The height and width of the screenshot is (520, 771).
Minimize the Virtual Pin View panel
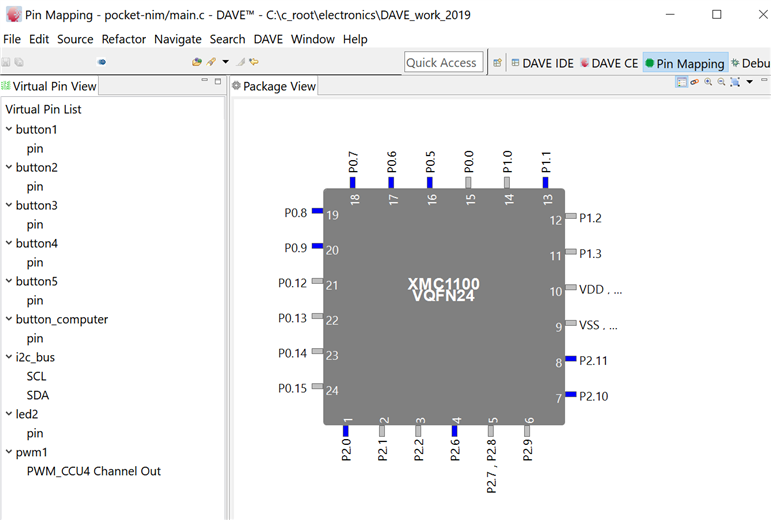pyautogui.click(x=205, y=80)
